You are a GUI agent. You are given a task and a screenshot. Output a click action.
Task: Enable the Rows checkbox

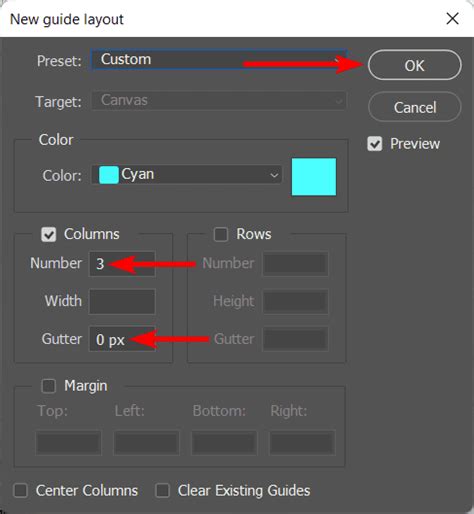(x=221, y=234)
